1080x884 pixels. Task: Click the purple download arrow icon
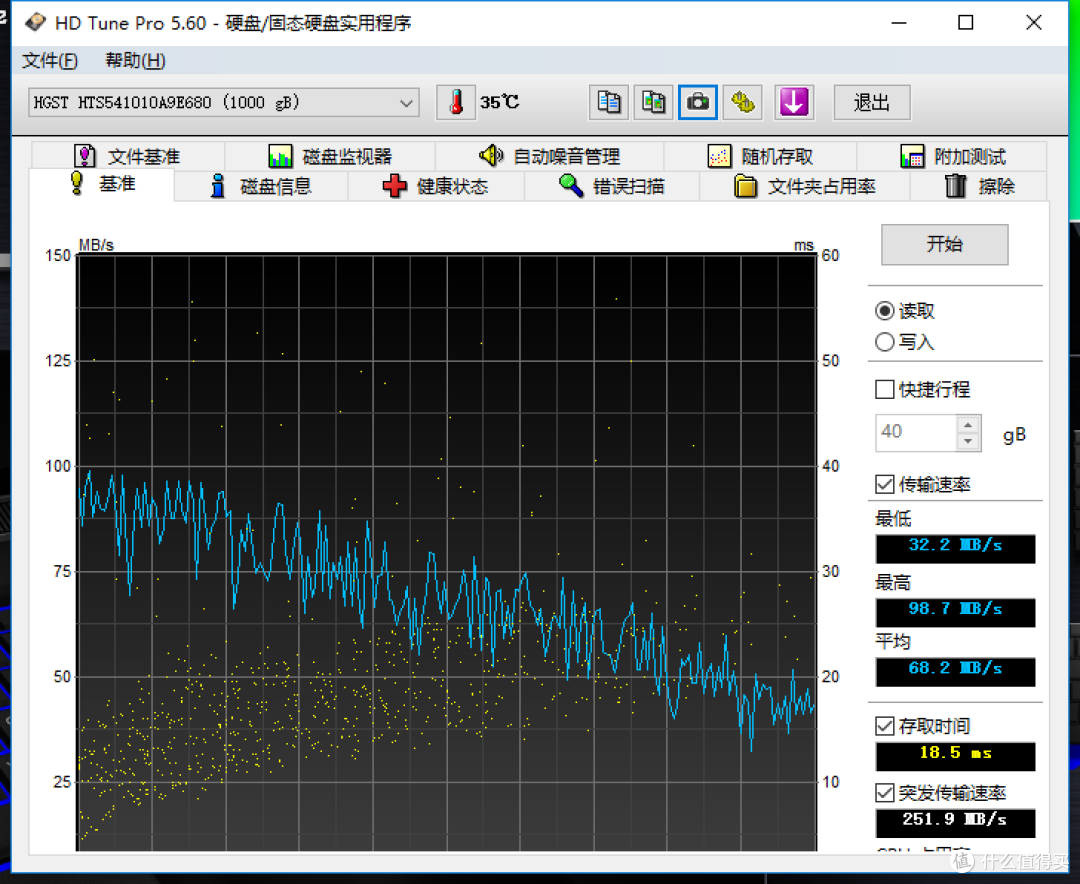pos(794,103)
